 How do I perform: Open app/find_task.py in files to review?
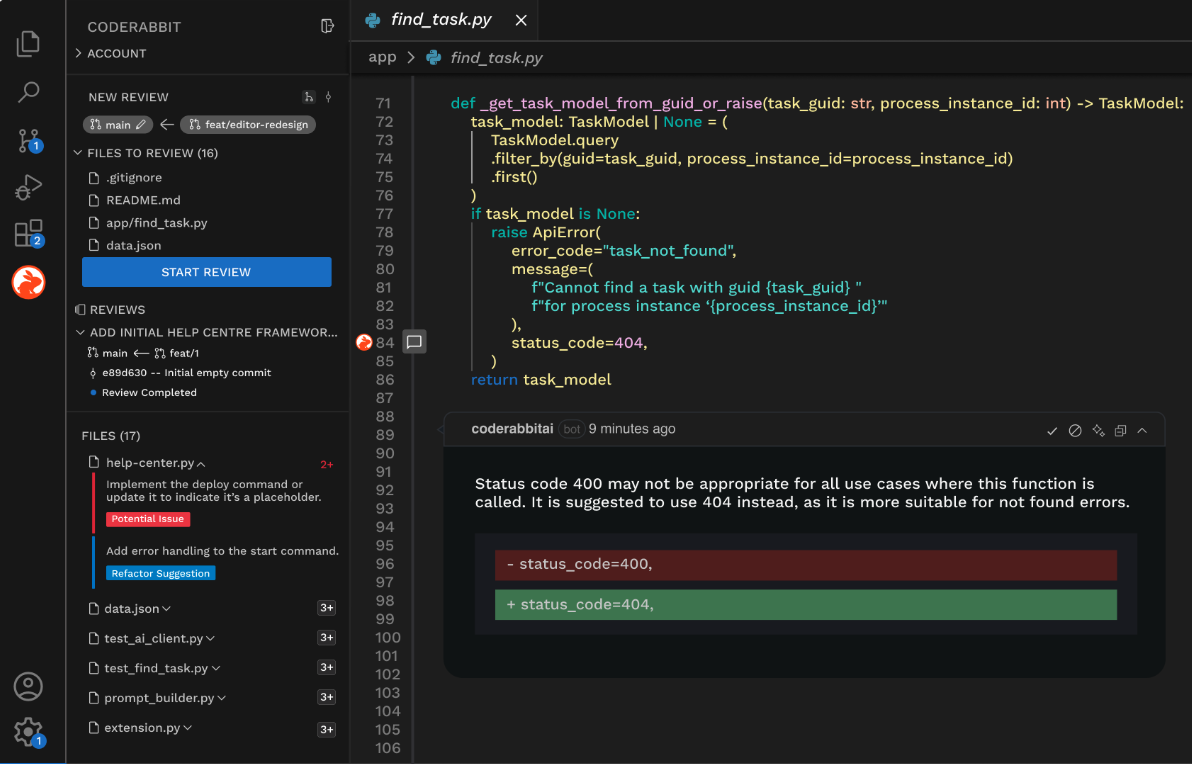click(157, 223)
